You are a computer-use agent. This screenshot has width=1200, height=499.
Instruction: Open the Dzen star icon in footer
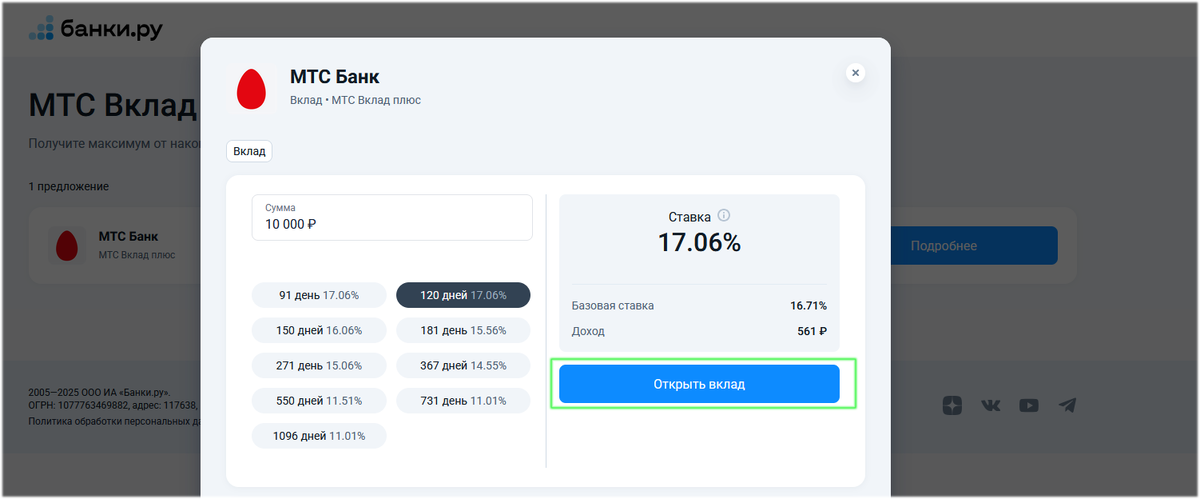pos(952,405)
